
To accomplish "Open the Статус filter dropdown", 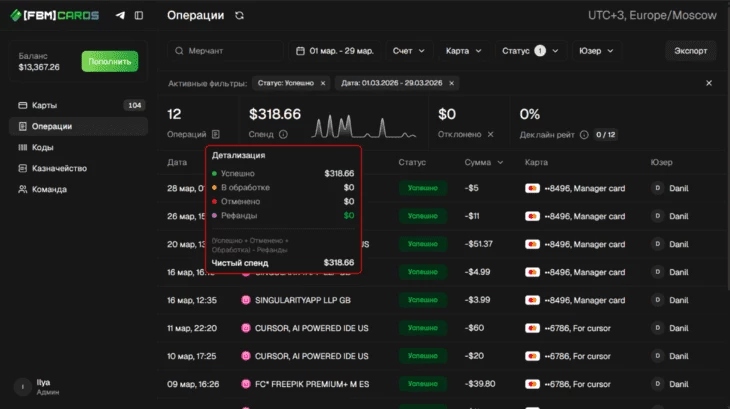I will tap(529, 50).
